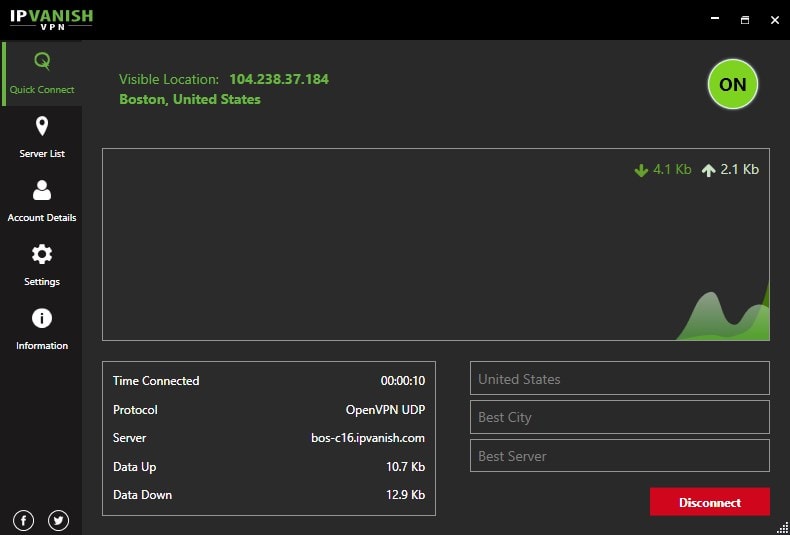Visit the IPVanish Facebook page icon

pos(24,520)
